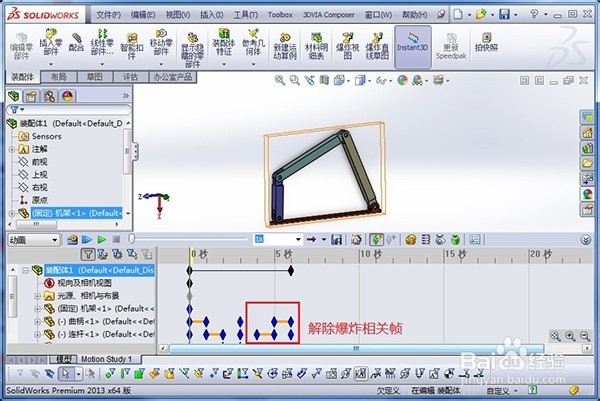The height and width of the screenshot is (401, 600).
Task: Expand the (固定) 机架<1> node in feature tree
Action: click(12, 213)
